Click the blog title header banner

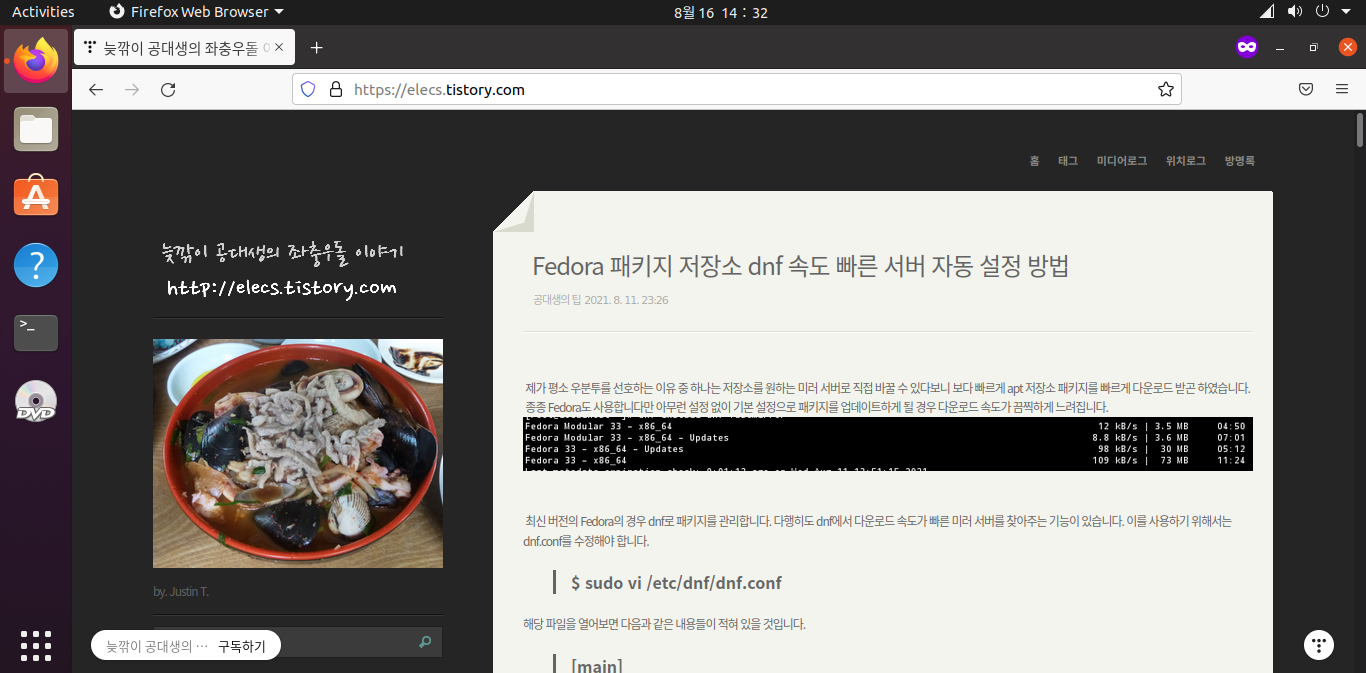pos(283,270)
